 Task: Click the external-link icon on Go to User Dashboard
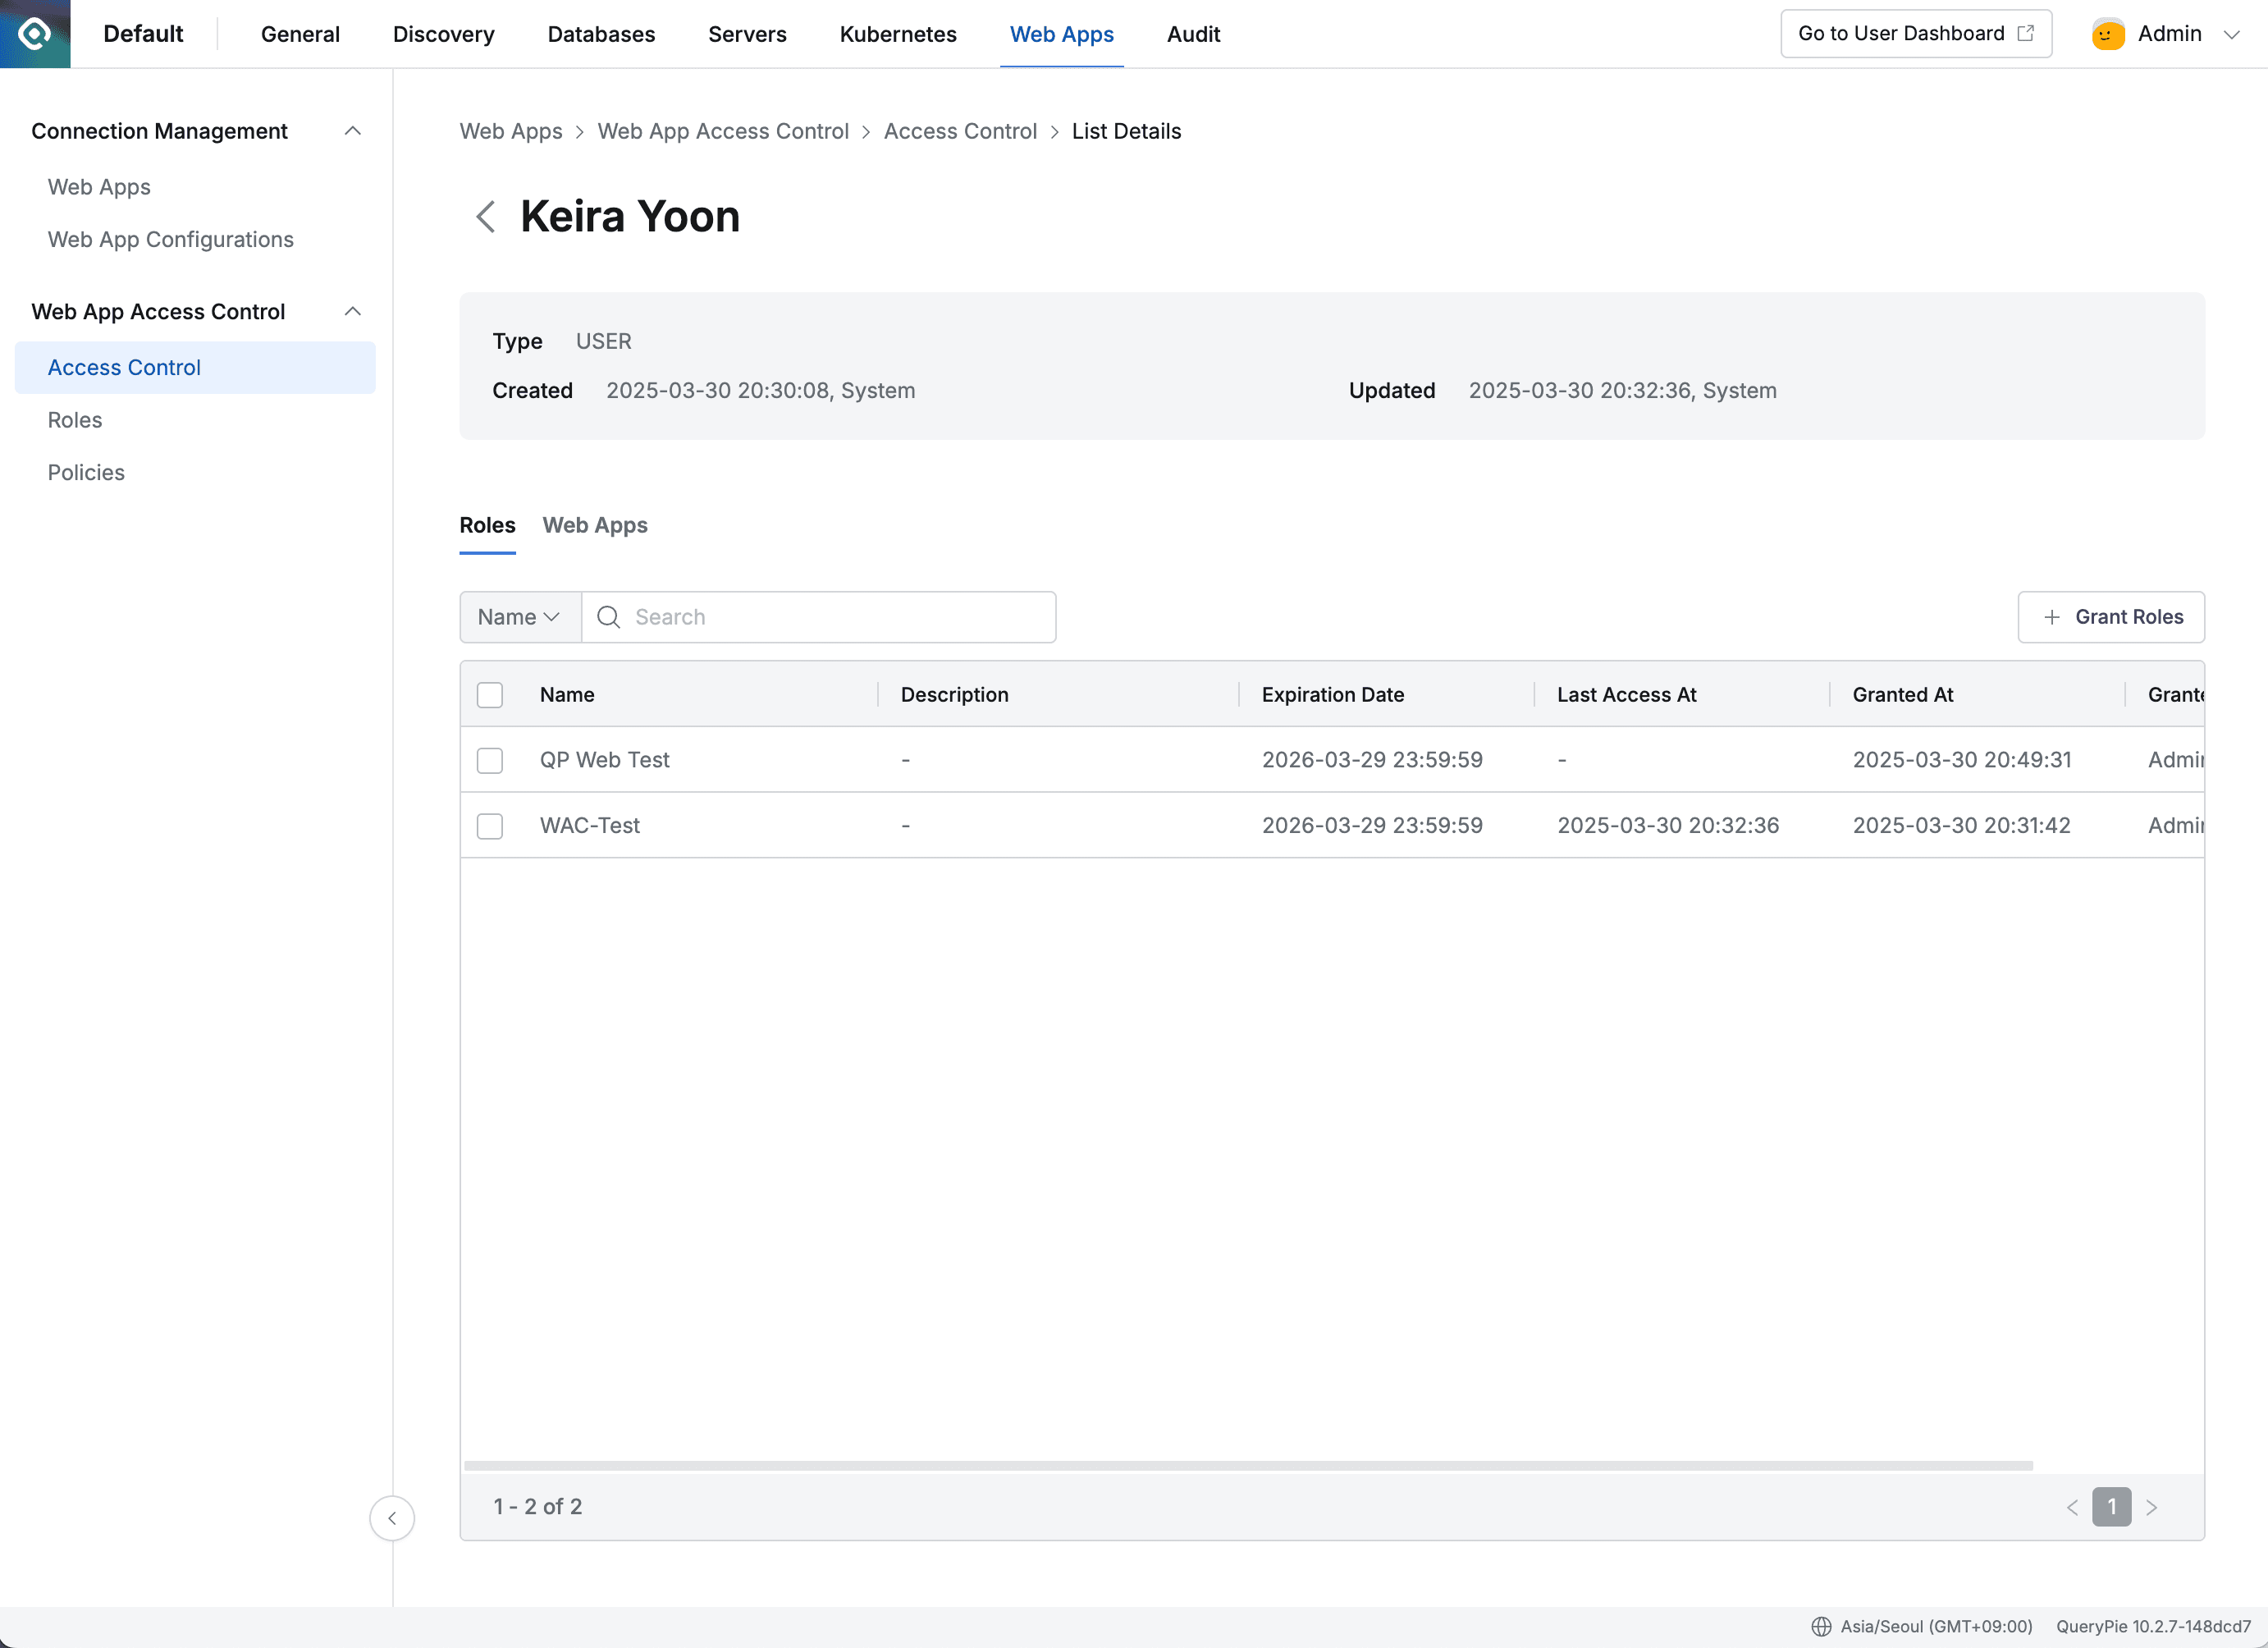pos(2026,33)
